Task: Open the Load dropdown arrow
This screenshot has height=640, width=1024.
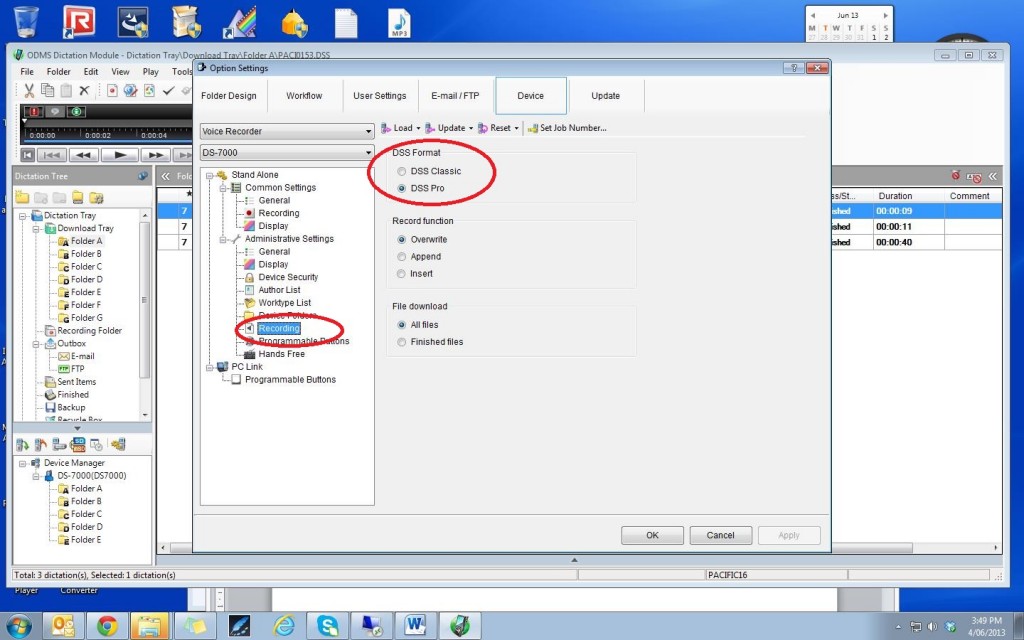Action: pos(418,128)
